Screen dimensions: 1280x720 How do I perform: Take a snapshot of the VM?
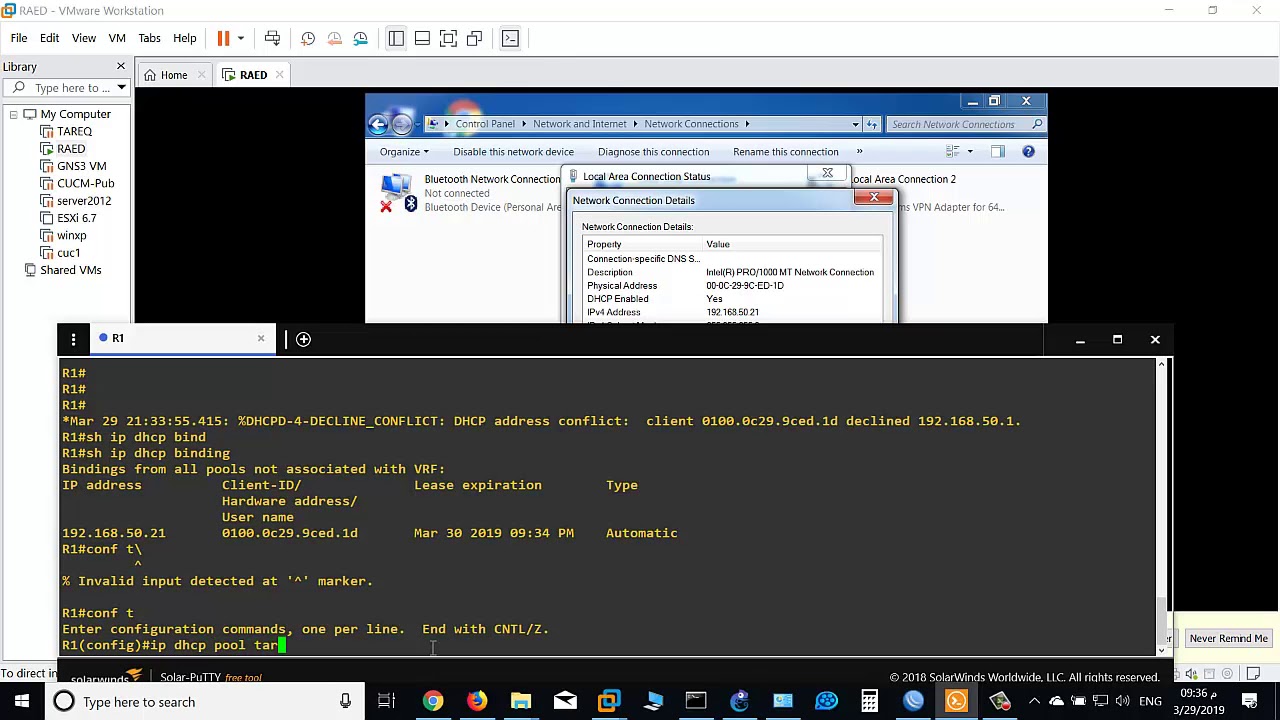point(308,38)
